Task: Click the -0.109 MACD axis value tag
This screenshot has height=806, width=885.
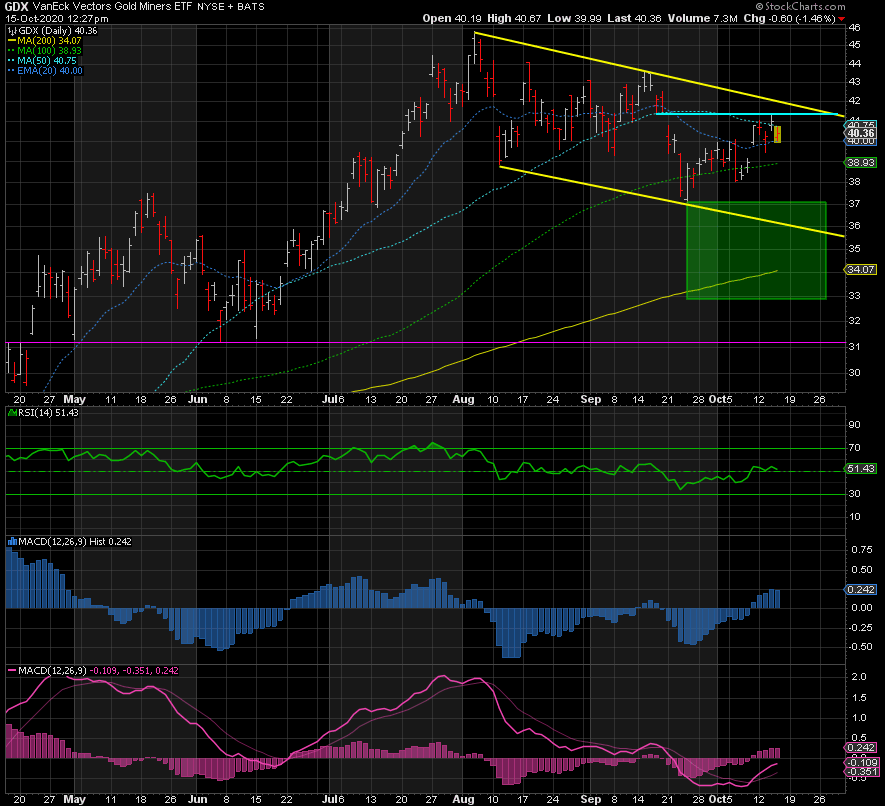Action: click(x=863, y=763)
